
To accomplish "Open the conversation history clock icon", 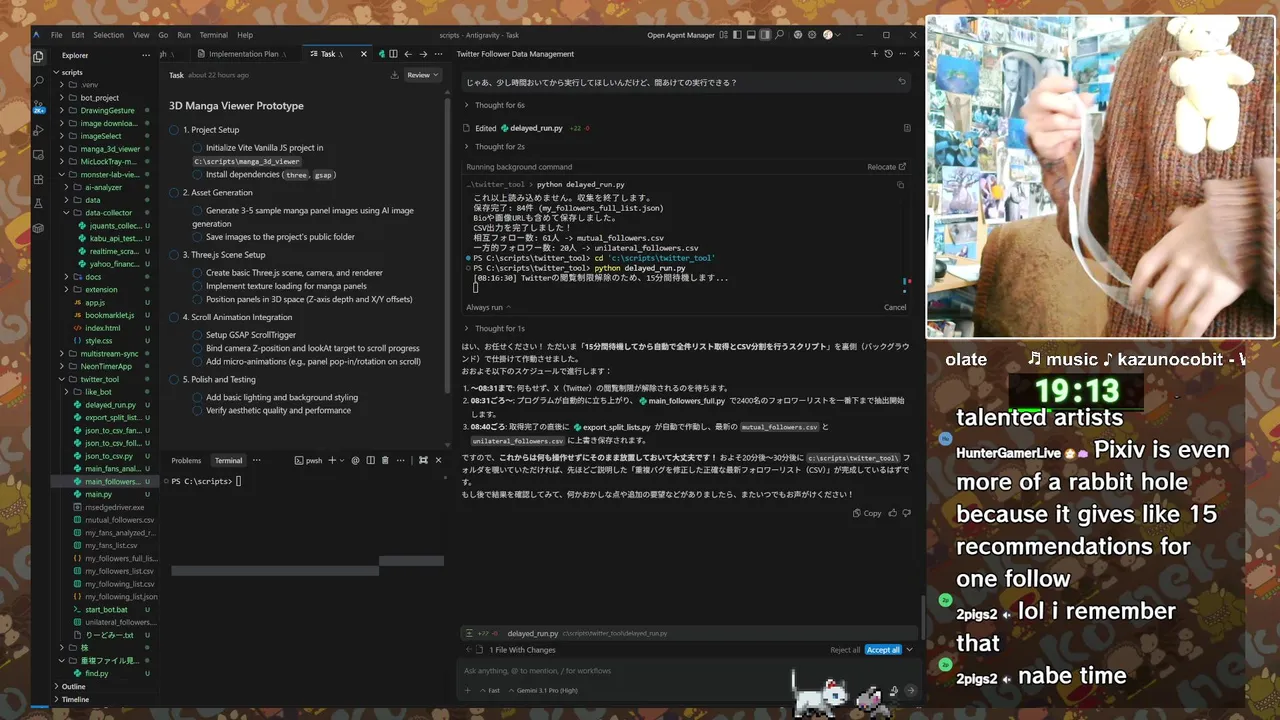I will (x=888, y=54).
